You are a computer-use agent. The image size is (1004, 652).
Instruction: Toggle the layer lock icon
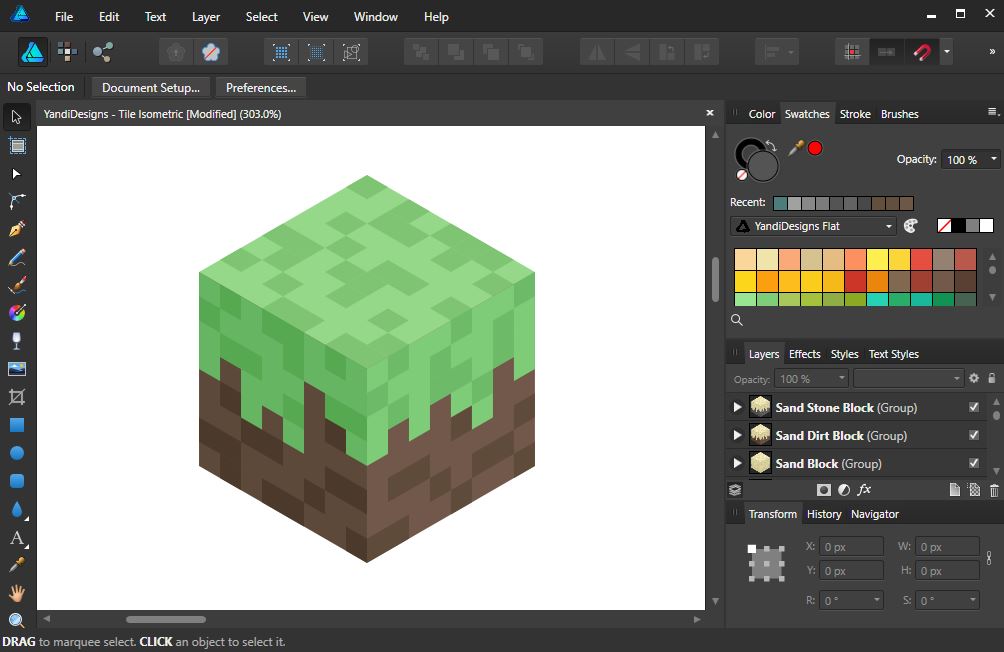coord(992,379)
